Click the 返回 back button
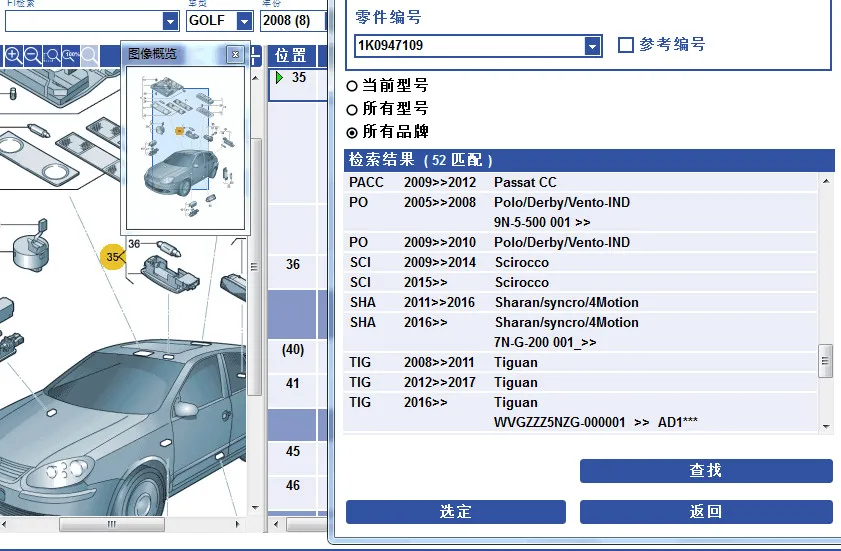Image resolution: width=841 pixels, height=551 pixels. [x=706, y=512]
